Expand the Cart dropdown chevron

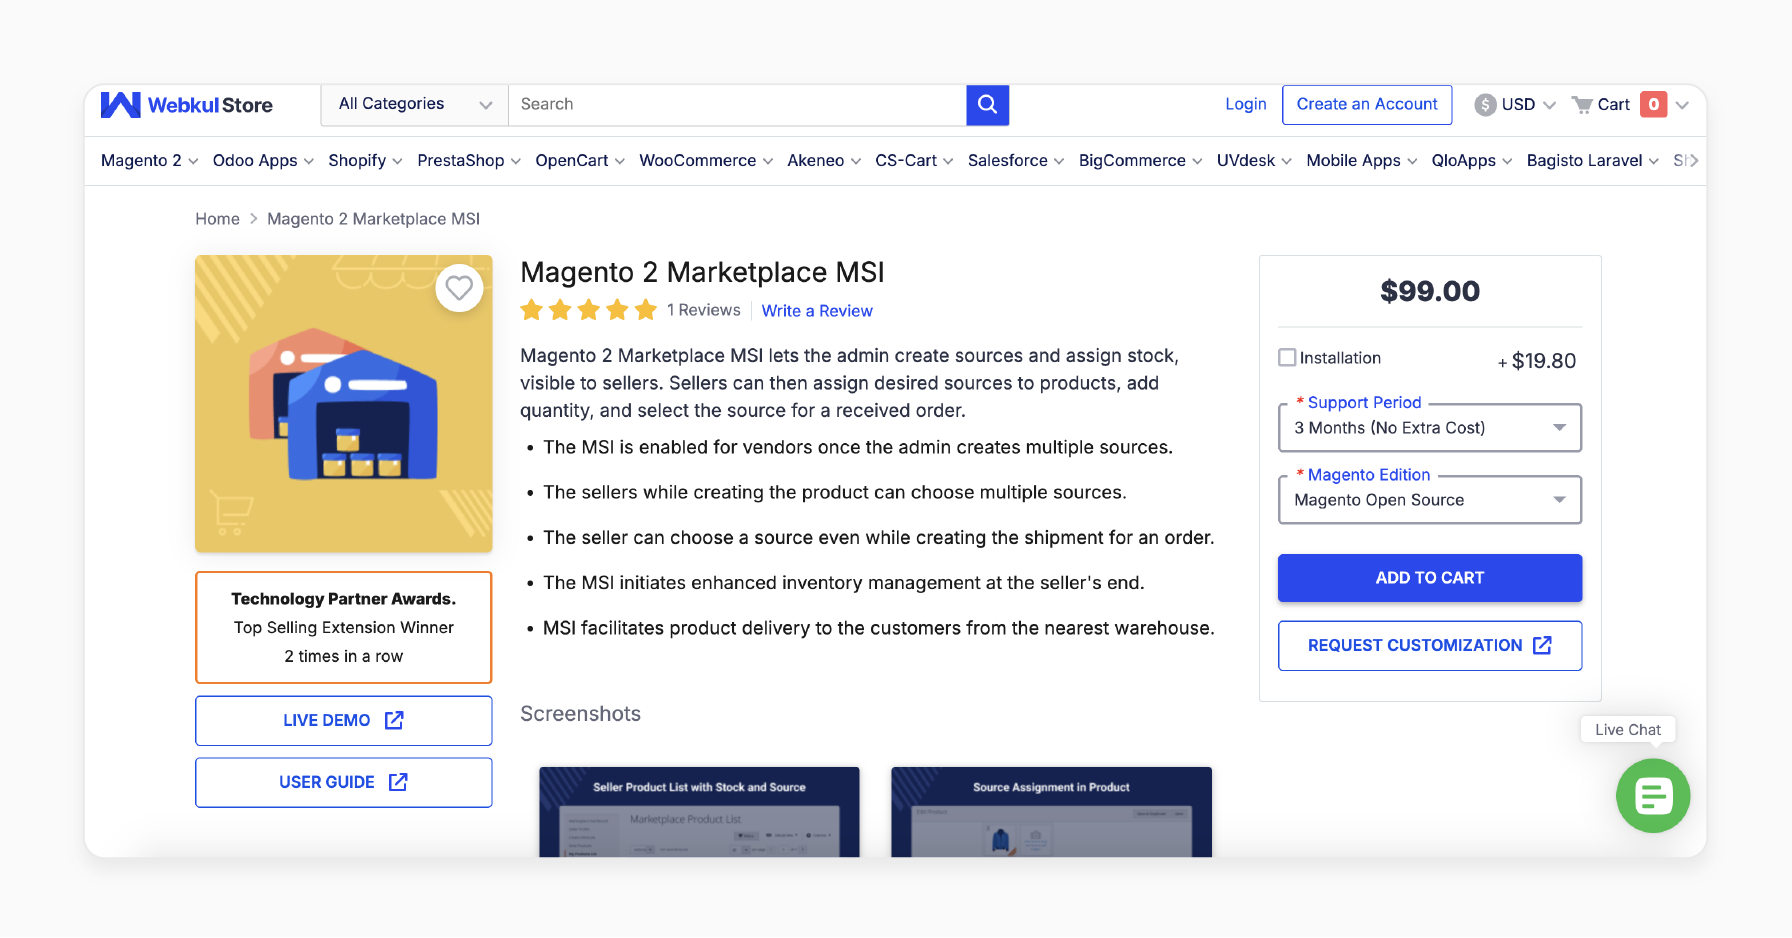pyautogui.click(x=1682, y=105)
